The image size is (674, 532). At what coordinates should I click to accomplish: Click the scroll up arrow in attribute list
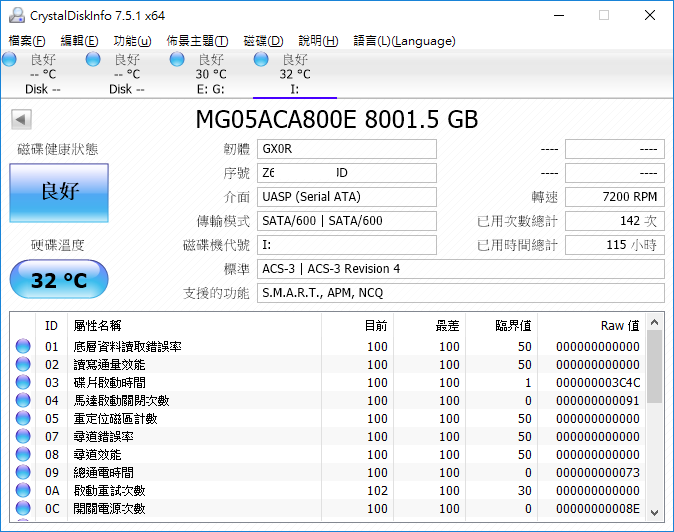[x=655, y=322]
